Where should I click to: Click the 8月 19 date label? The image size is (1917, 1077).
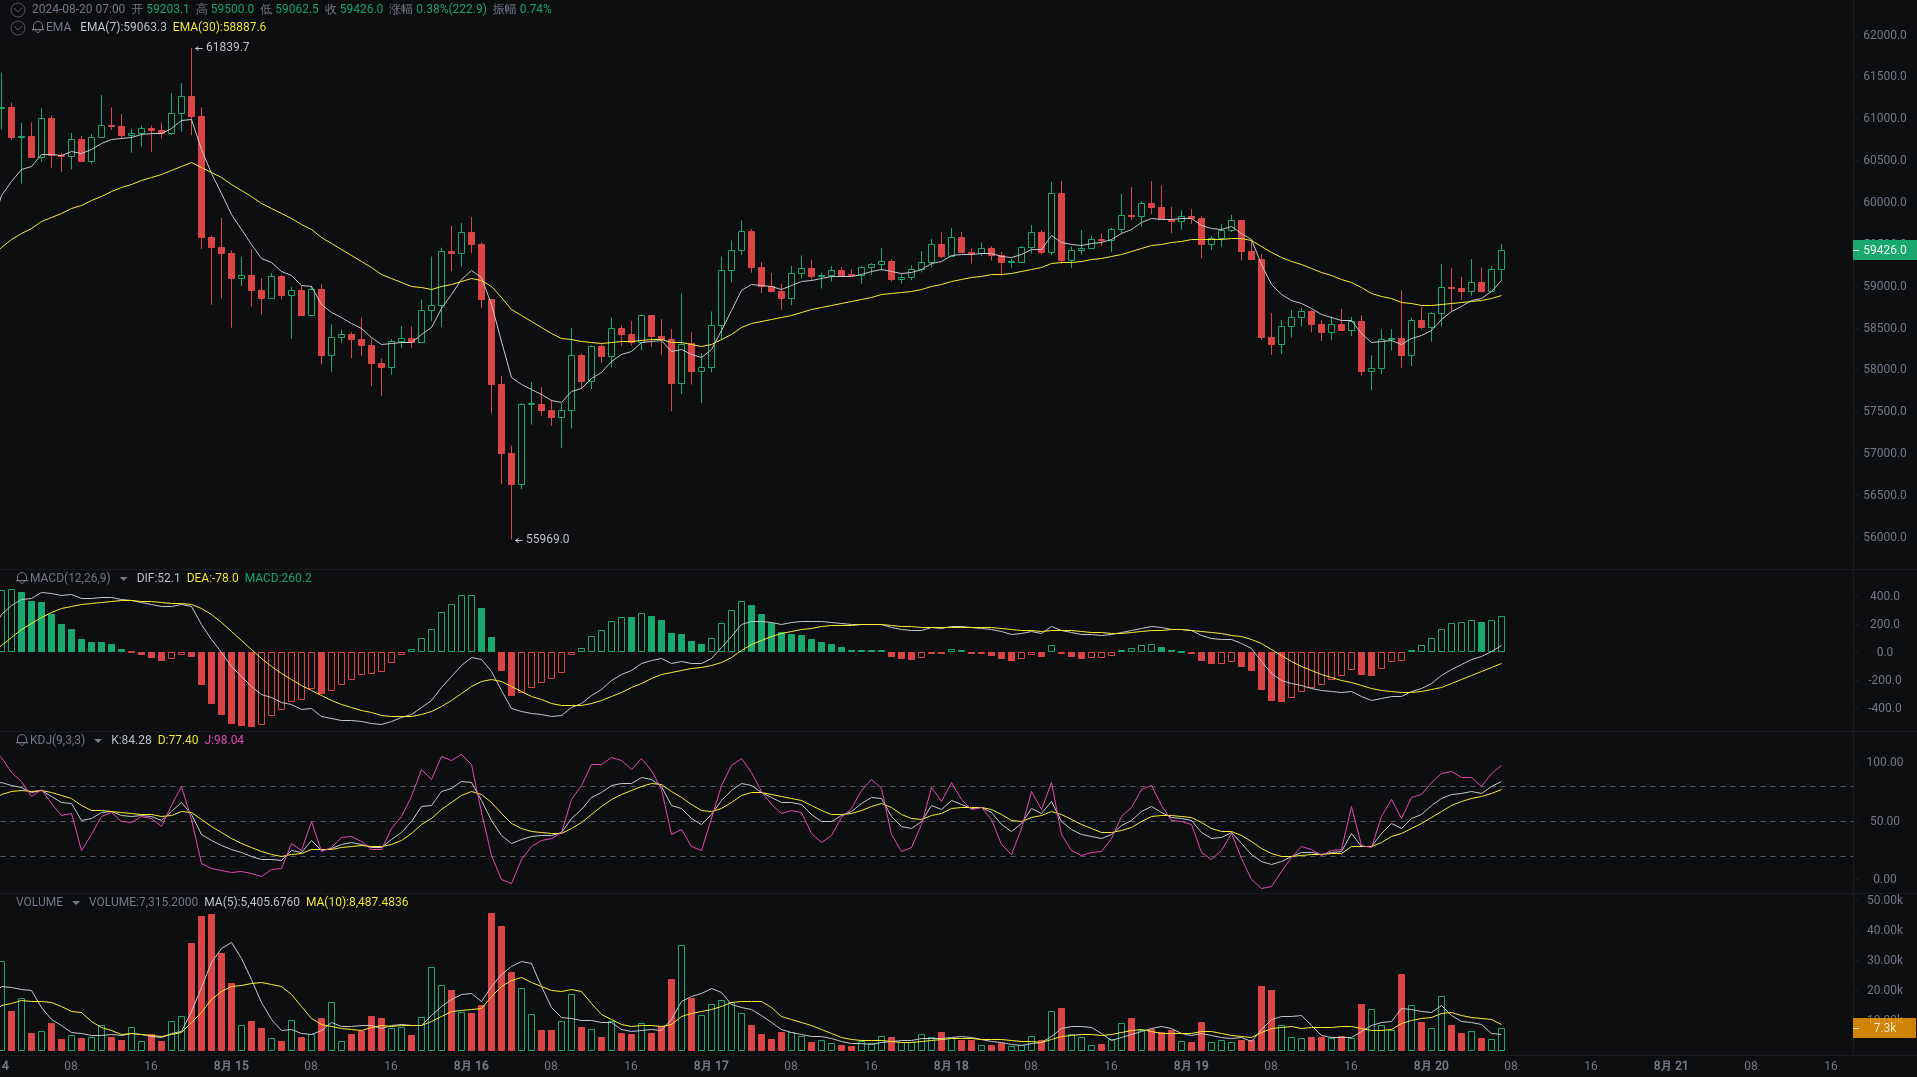tap(1191, 1066)
